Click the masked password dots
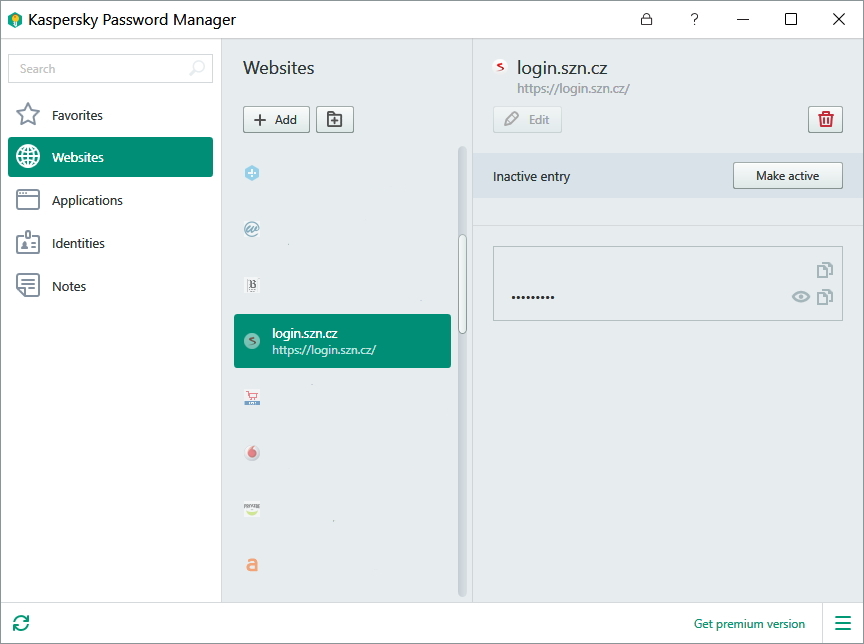The image size is (864, 644). pos(533,297)
